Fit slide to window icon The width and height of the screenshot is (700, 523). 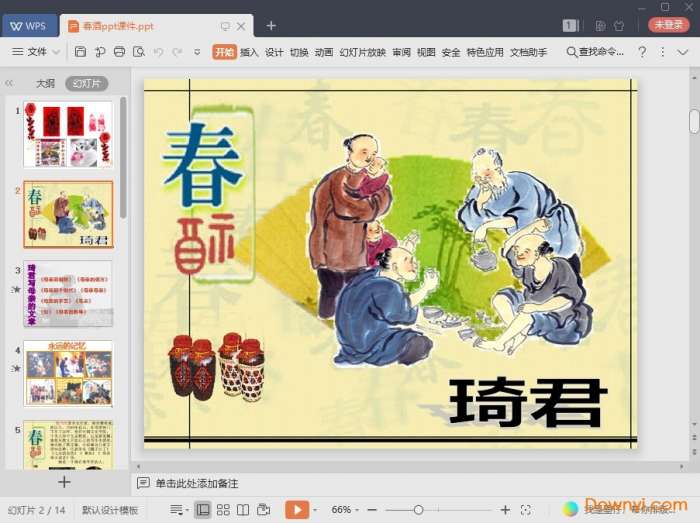click(526, 510)
